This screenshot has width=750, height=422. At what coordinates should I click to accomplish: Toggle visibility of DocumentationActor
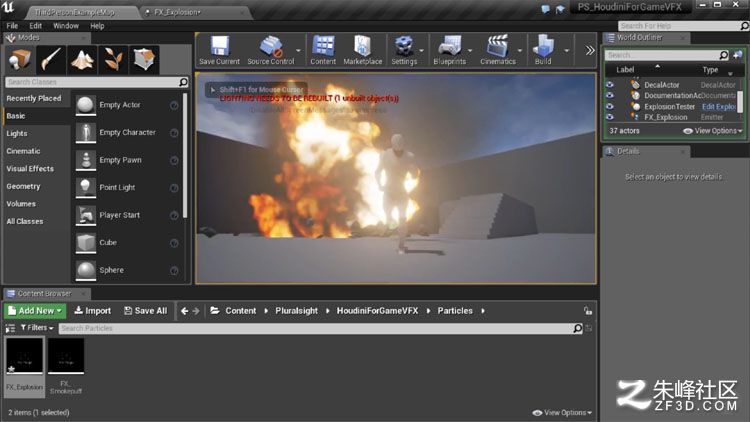pos(609,95)
